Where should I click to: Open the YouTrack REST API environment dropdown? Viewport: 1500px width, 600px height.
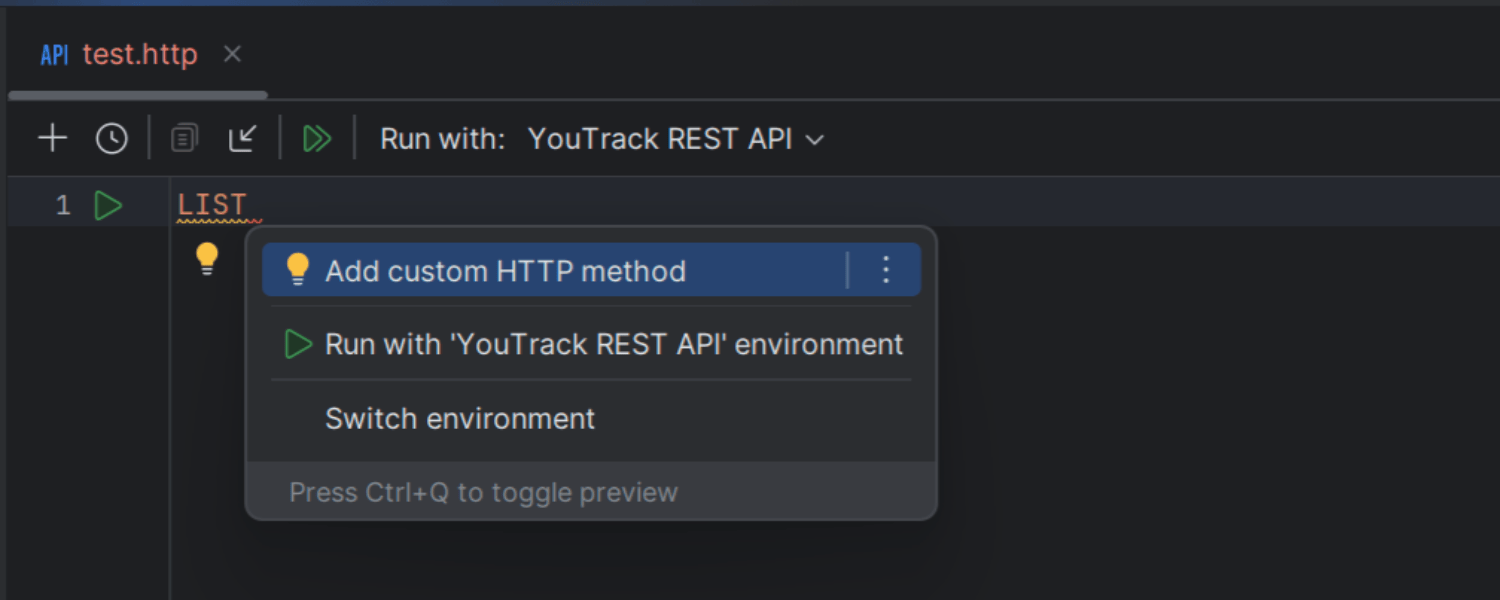(x=660, y=139)
